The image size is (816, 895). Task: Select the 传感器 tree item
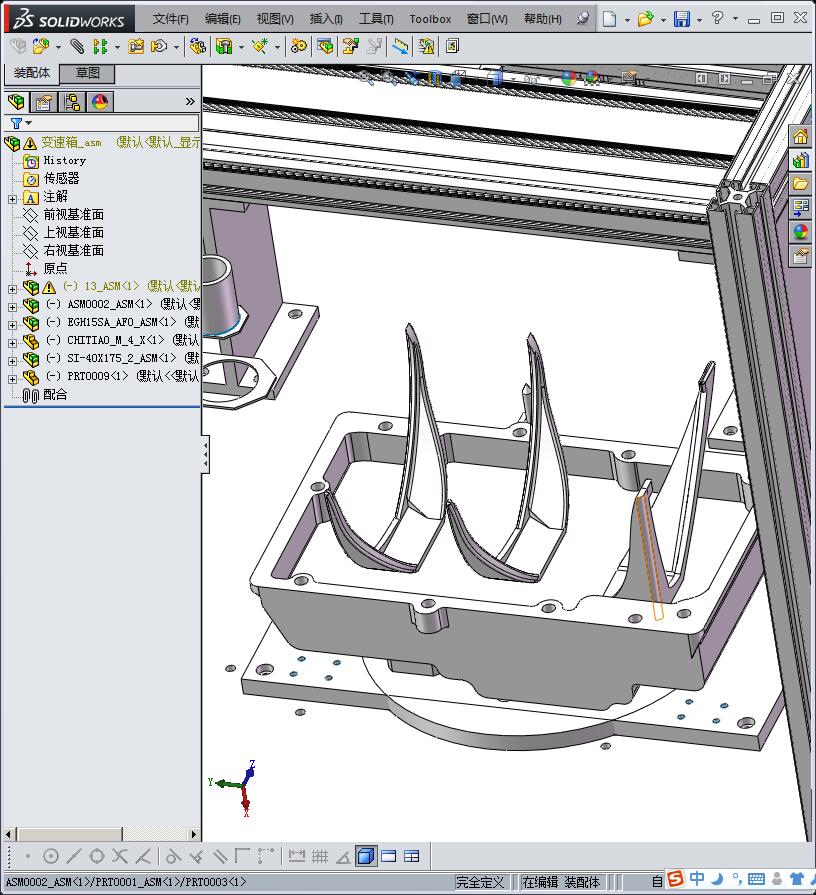click(x=61, y=179)
